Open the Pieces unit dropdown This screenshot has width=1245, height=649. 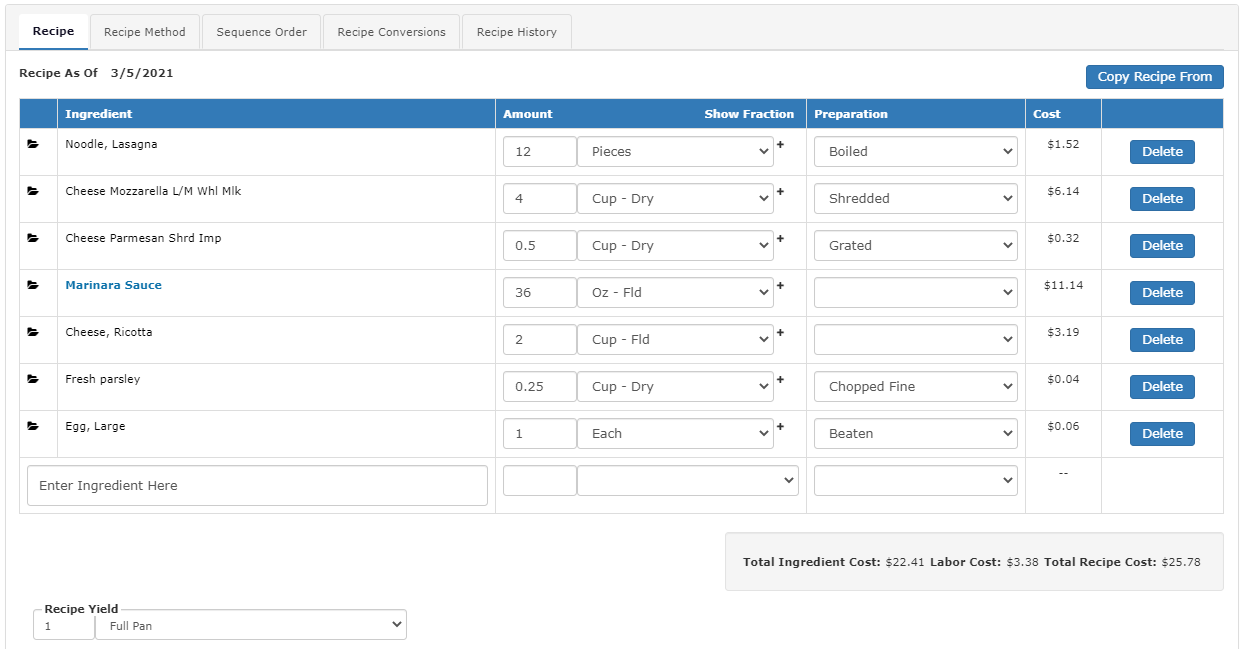tap(675, 152)
